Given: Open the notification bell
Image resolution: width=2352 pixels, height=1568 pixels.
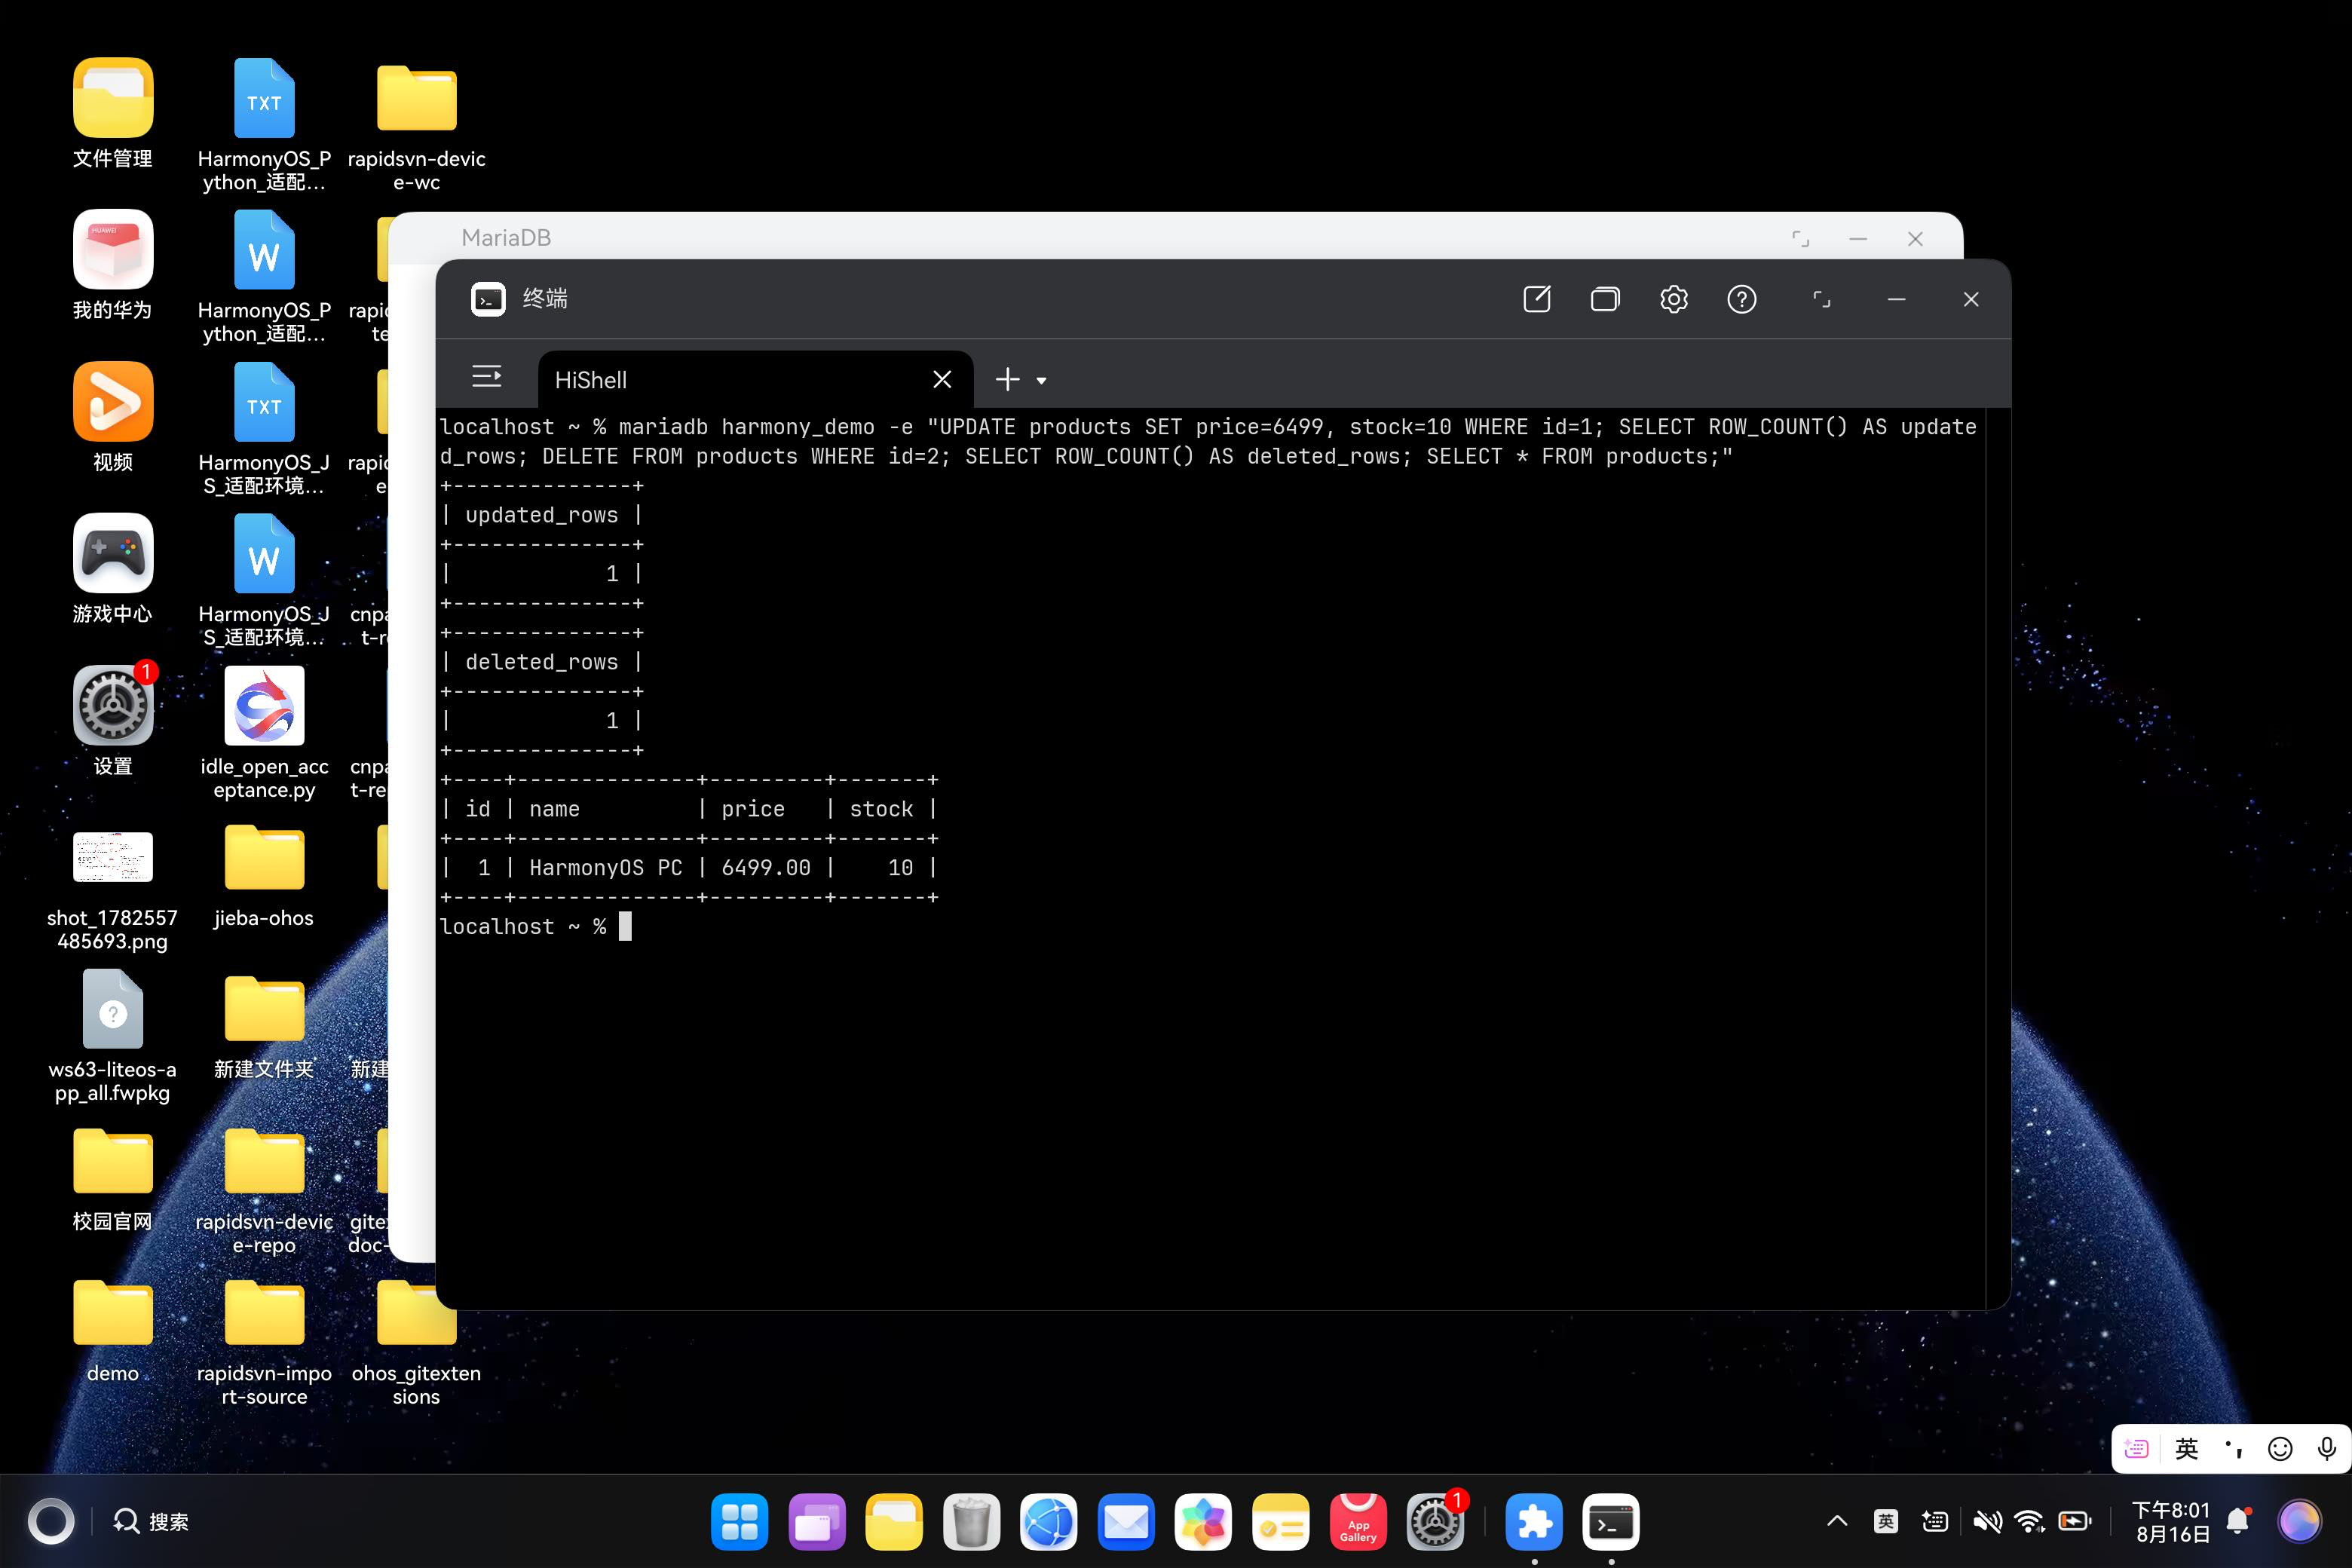Looking at the screenshot, I should click(x=2238, y=1522).
